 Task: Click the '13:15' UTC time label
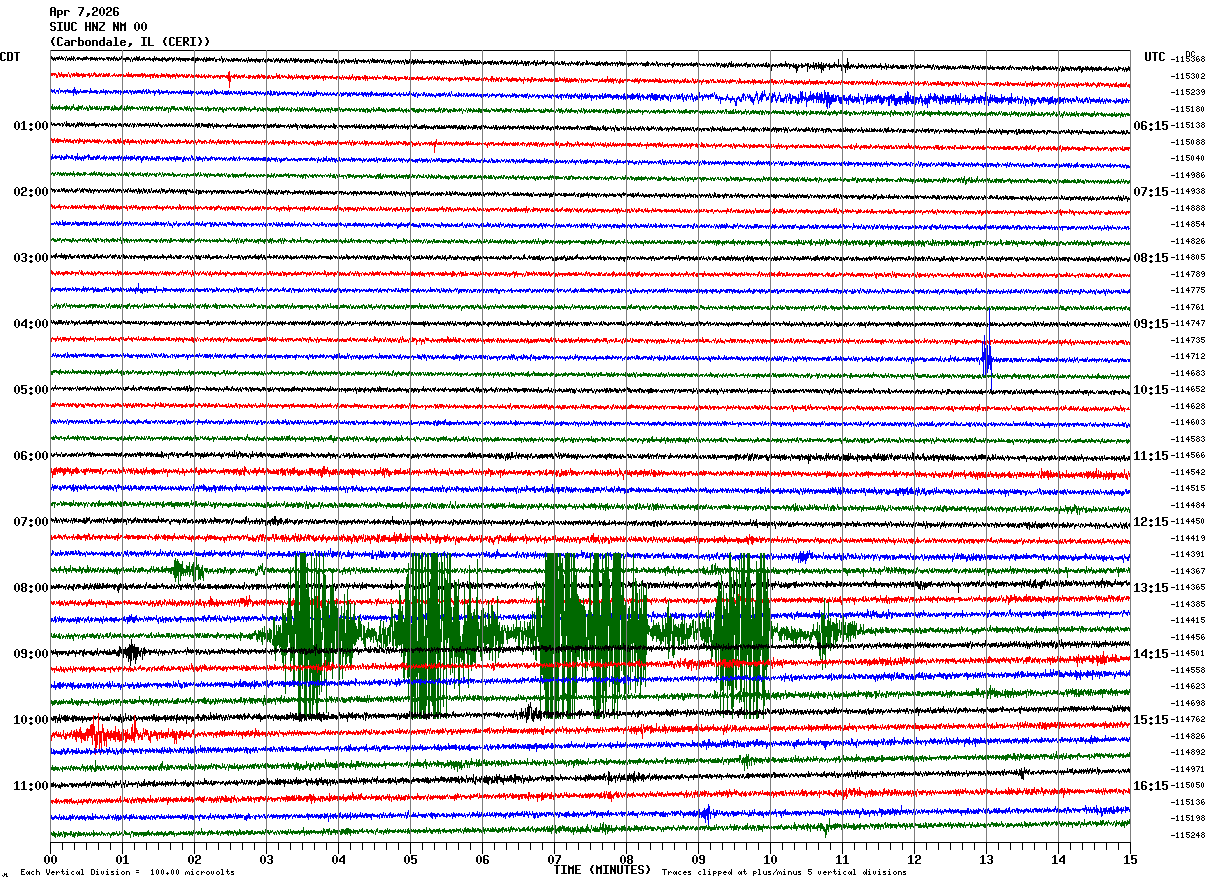(1151, 588)
